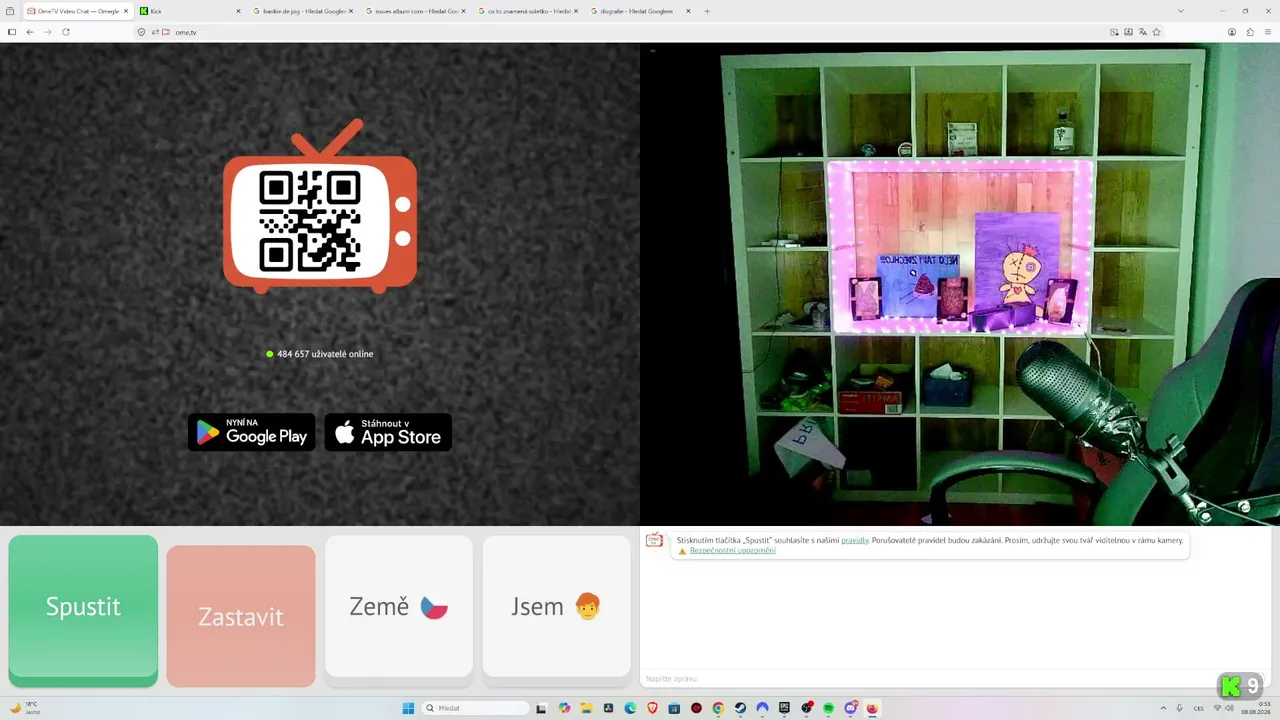
Task: Go back to the previous page
Action: (30, 32)
